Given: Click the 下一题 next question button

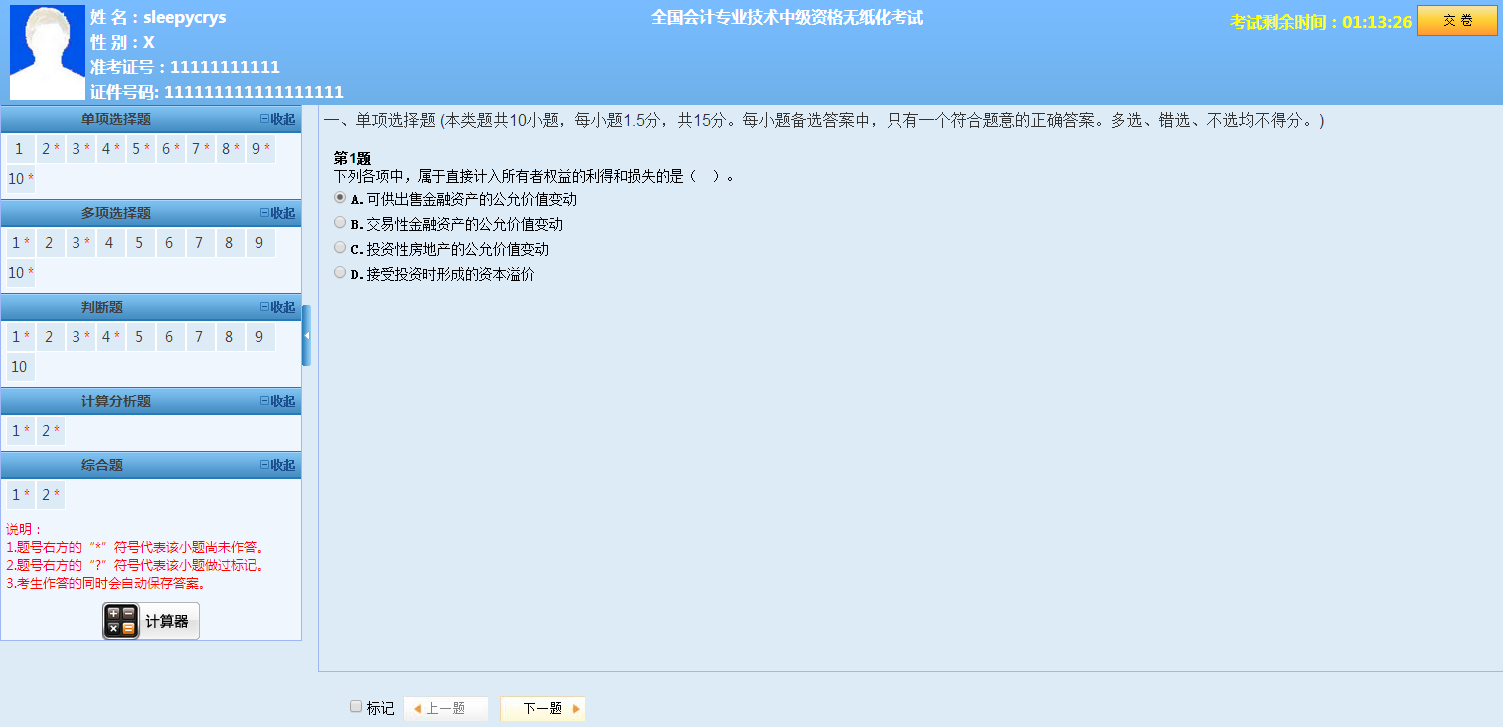Looking at the screenshot, I should point(542,708).
